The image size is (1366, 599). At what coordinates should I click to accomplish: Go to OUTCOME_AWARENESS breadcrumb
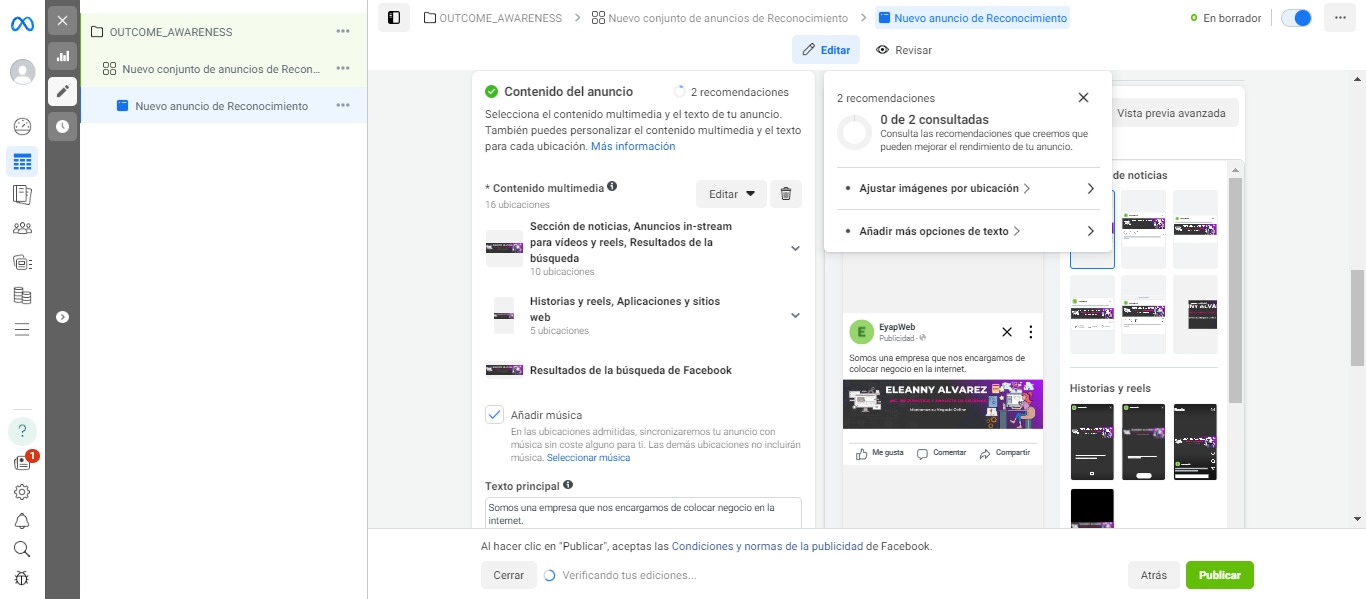[492, 18]
